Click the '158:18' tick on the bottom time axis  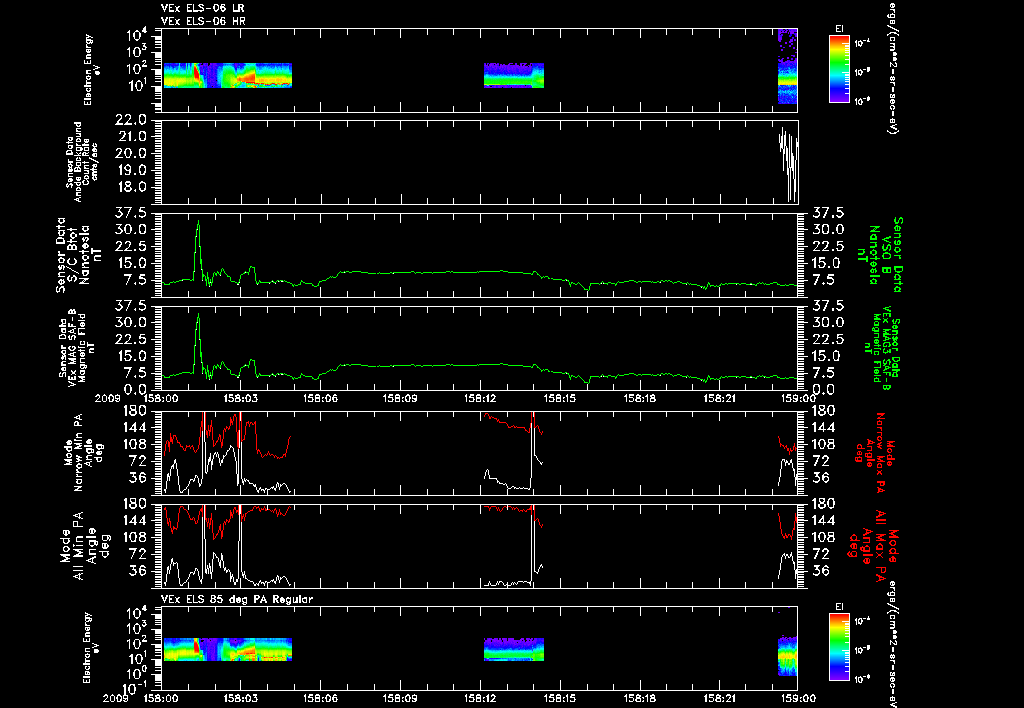(x=639, y=698)
